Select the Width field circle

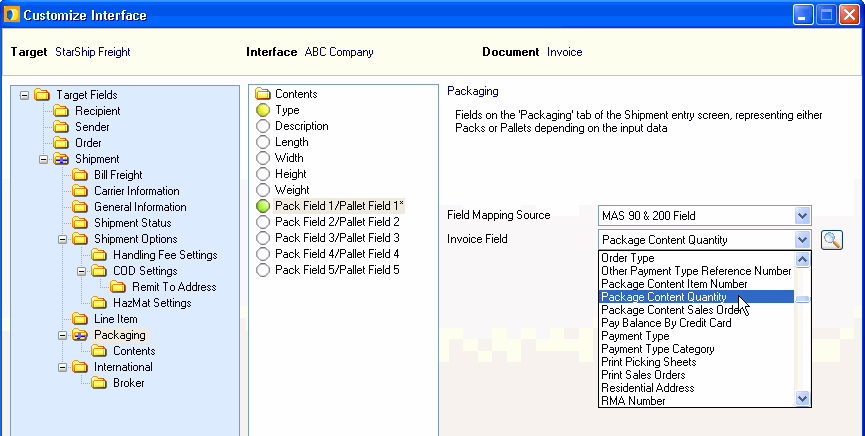263,158
